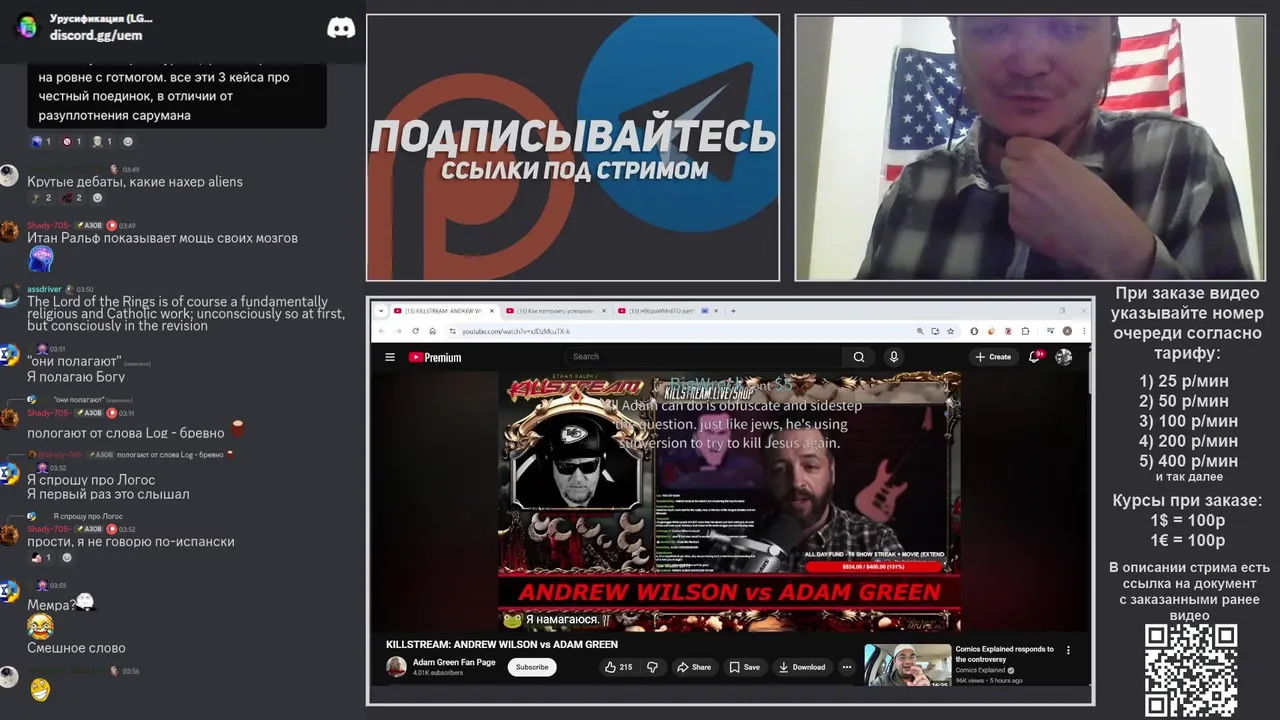This screenshot has width=1280, height=720.
Task: Open Adam Green Fan Page channel name
Action: tap(454, 662)
